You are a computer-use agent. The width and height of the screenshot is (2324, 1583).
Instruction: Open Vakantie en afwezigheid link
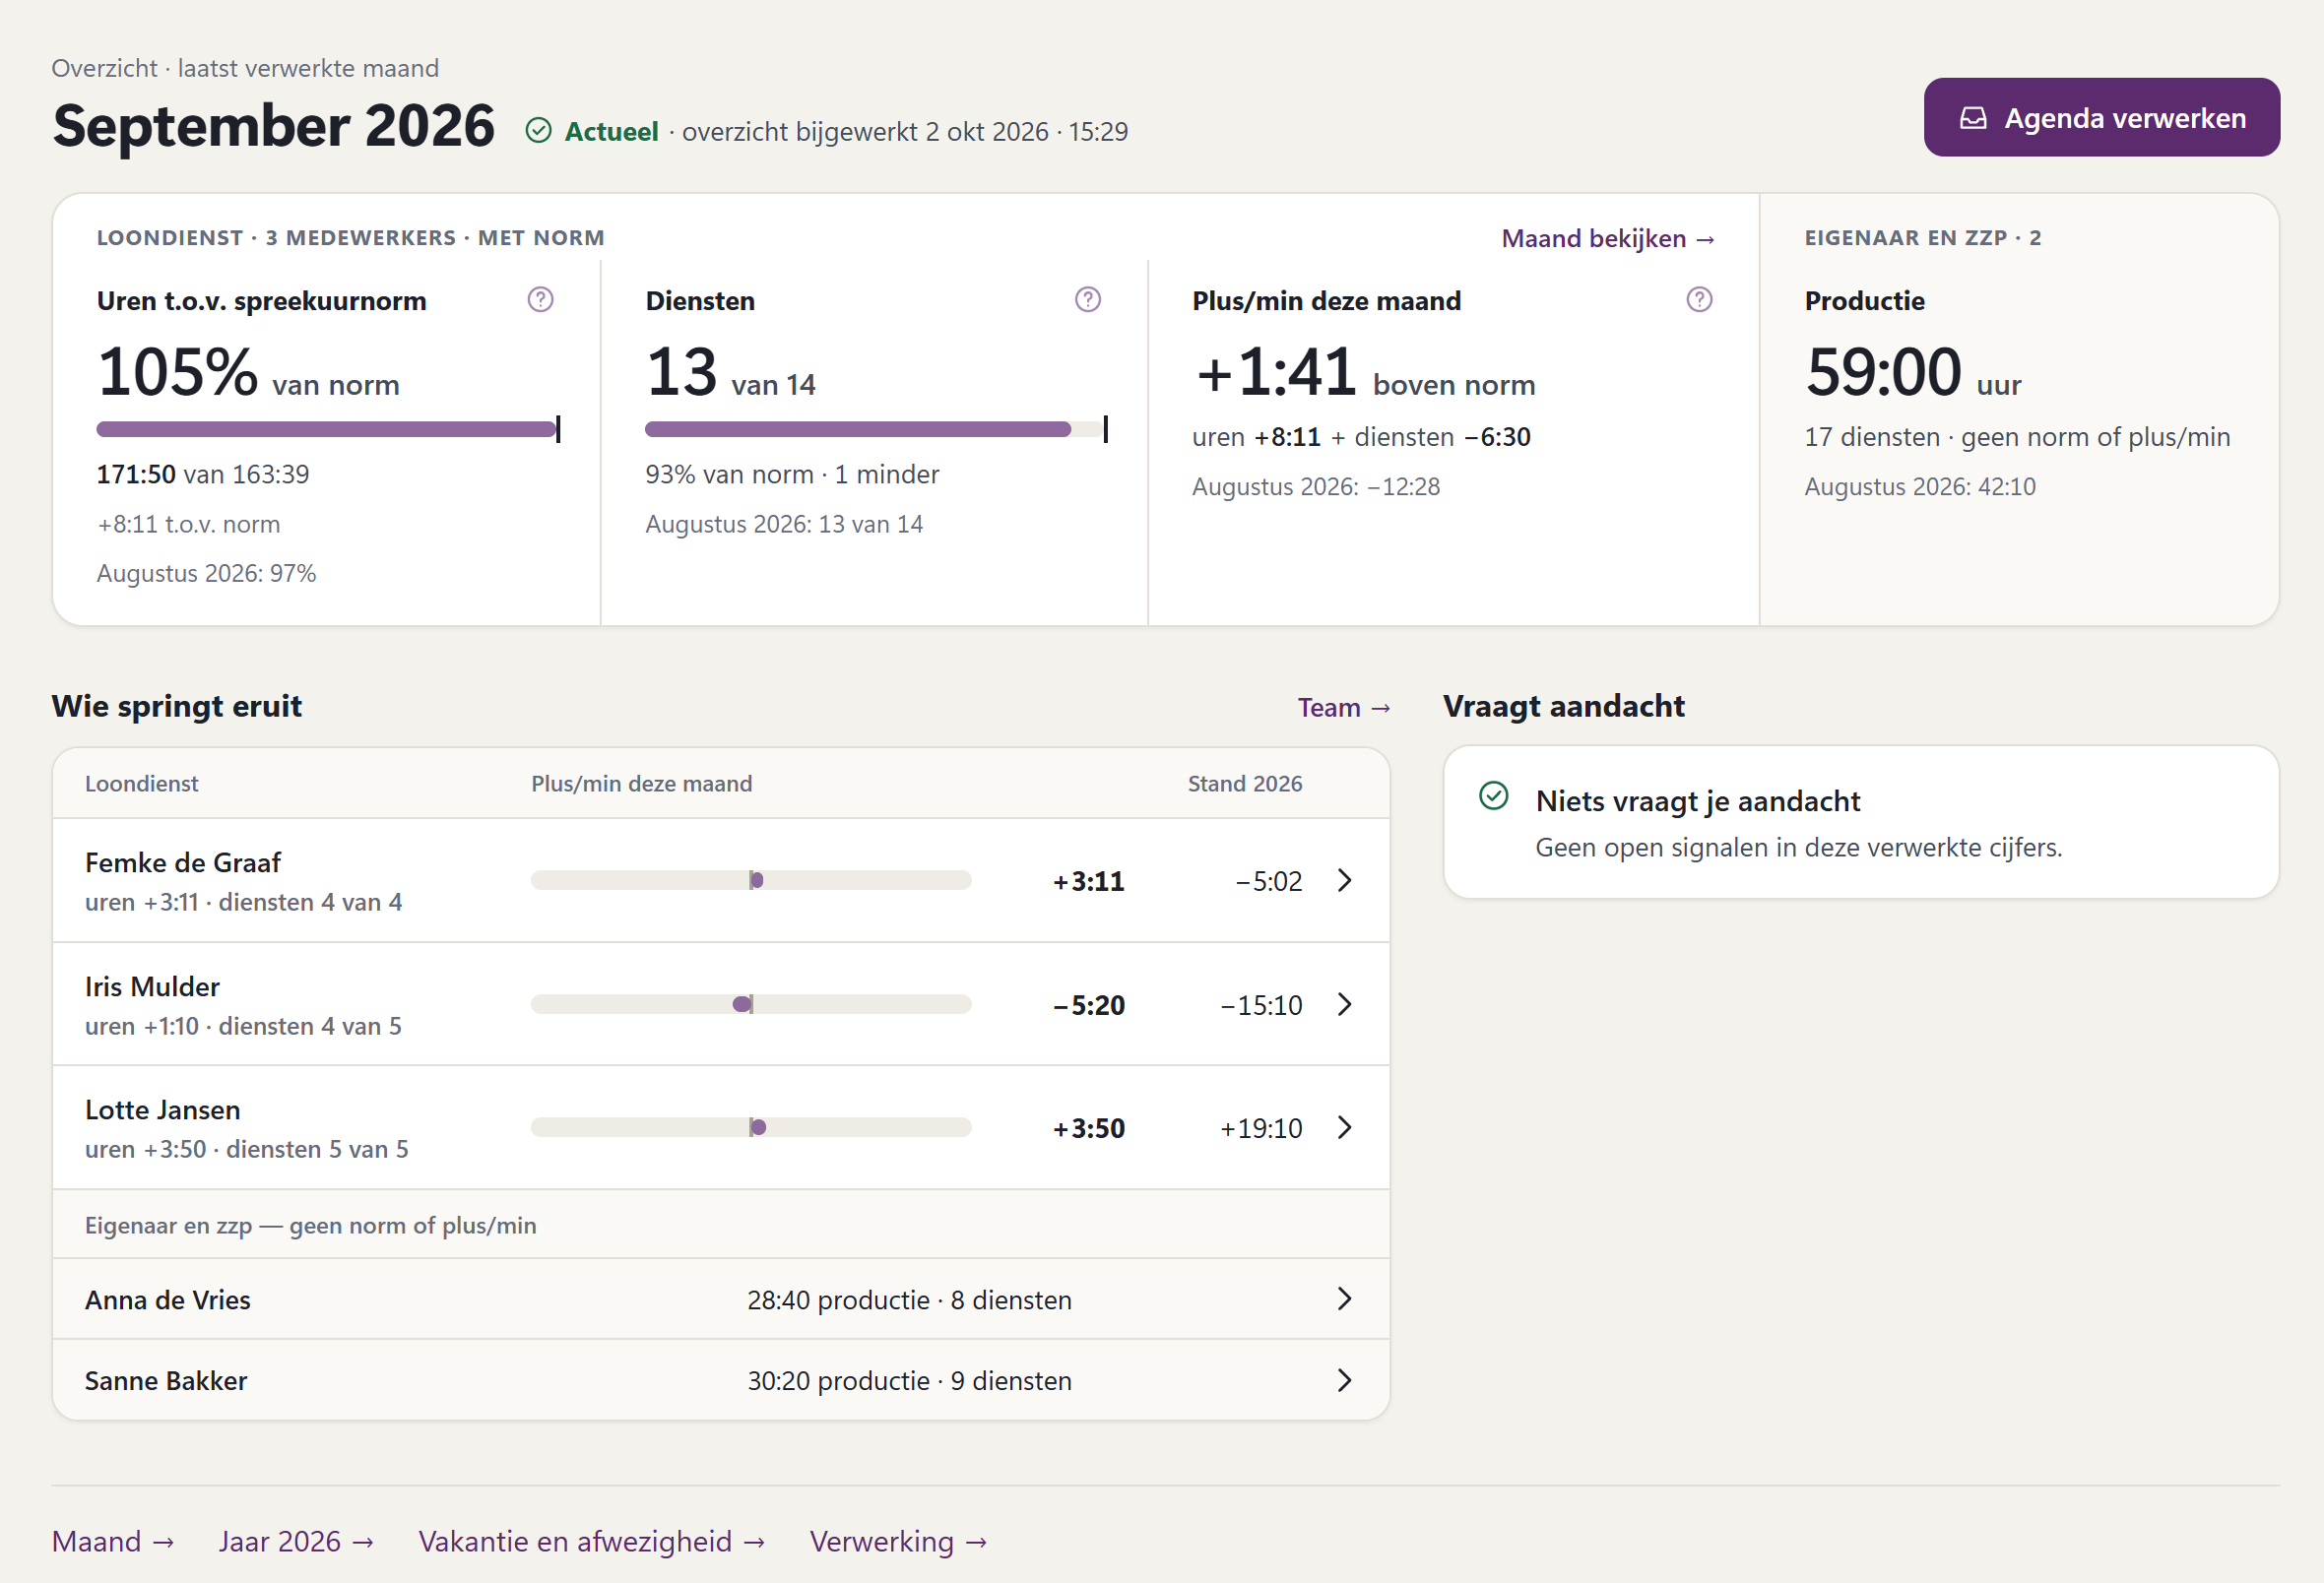(x=592, y=1541)
